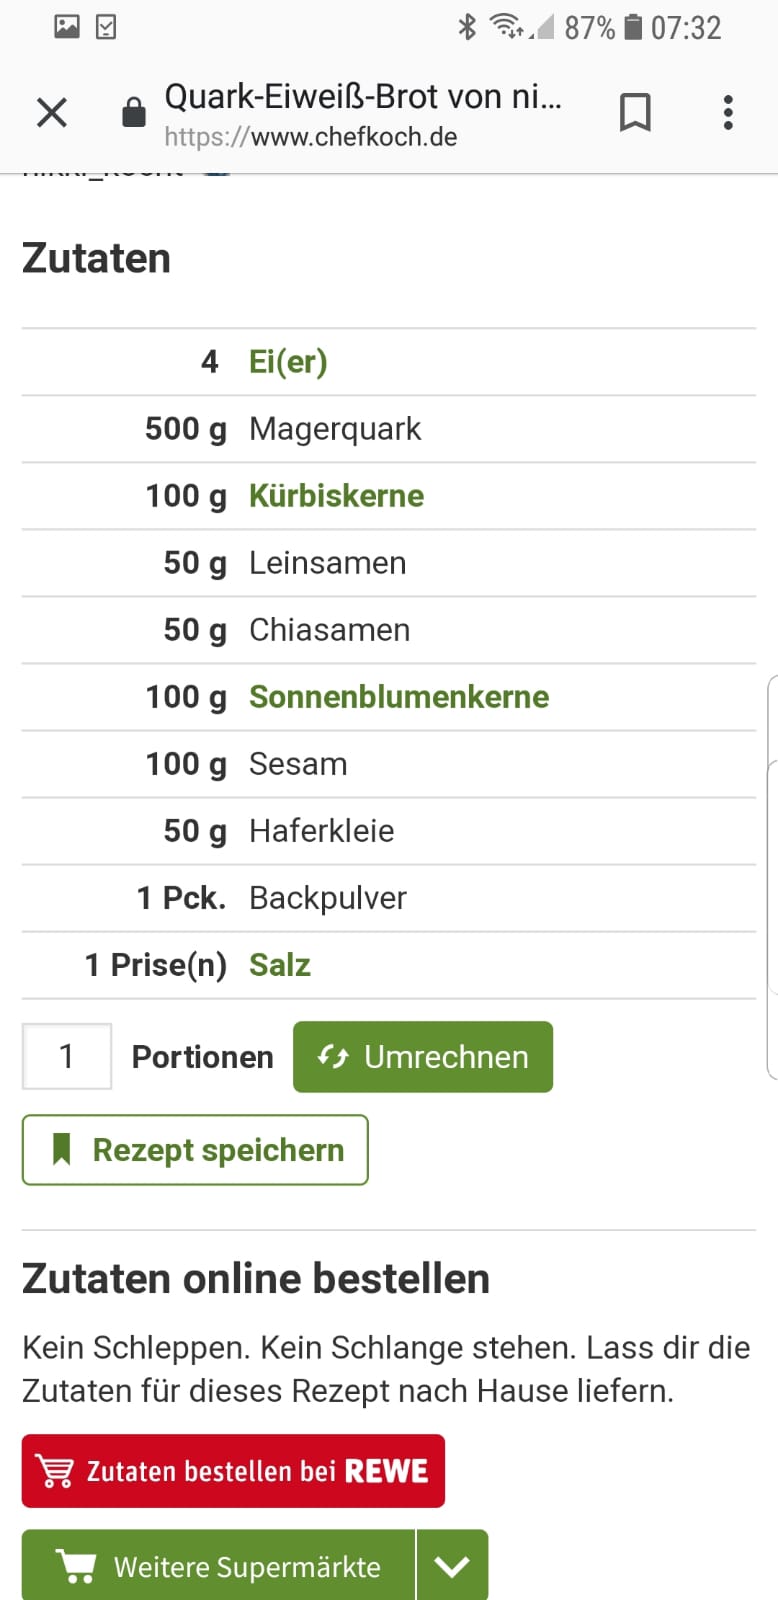The image size is (778, 1600).
Task: Tap the image notification icon in status bar
Action: tap(67, 27)
